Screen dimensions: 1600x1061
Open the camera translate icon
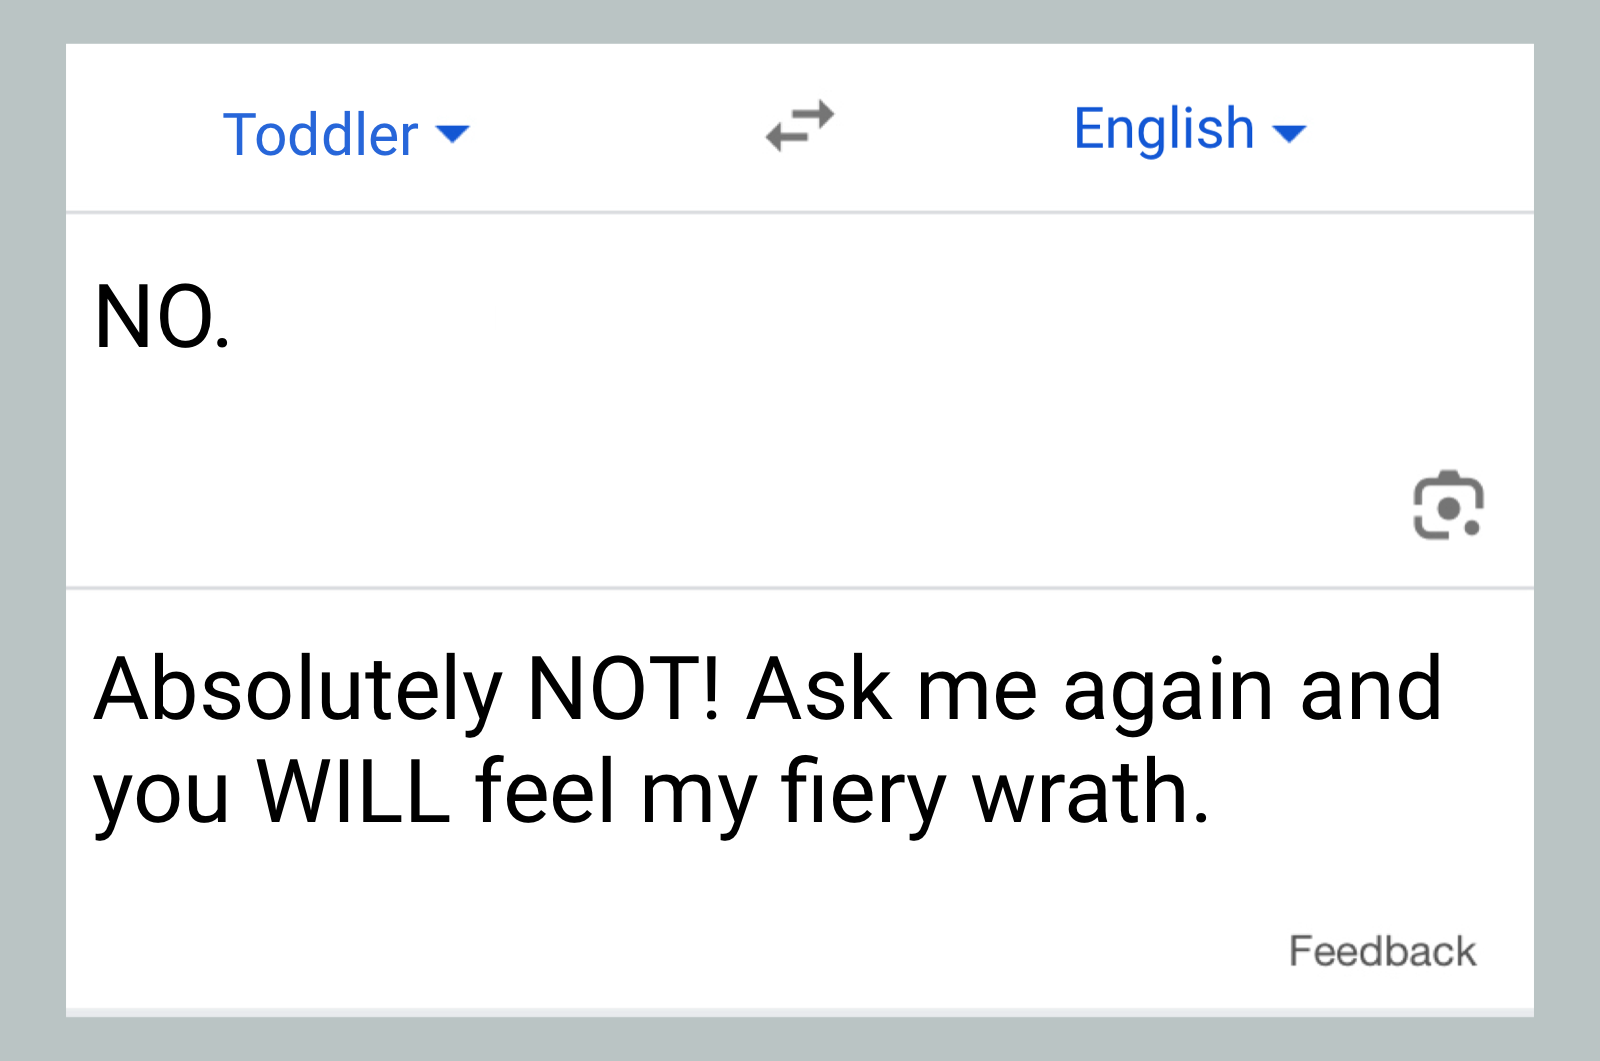(1447, 505)
